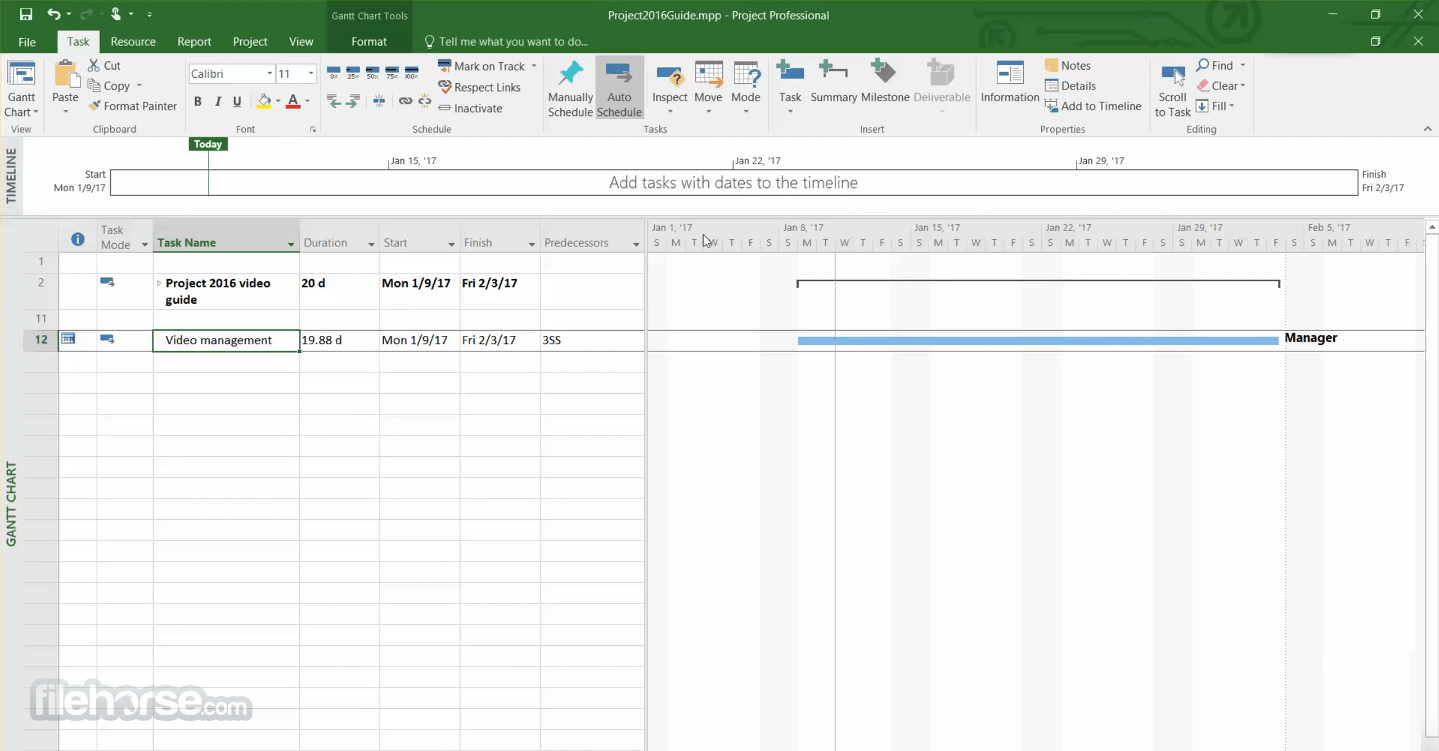Image resolution: width=1439 pixels, height=751 pixels.
Task: Expand the Project 2016 video guide summary task
Action: pyautogui.click(x=159, y=283)
